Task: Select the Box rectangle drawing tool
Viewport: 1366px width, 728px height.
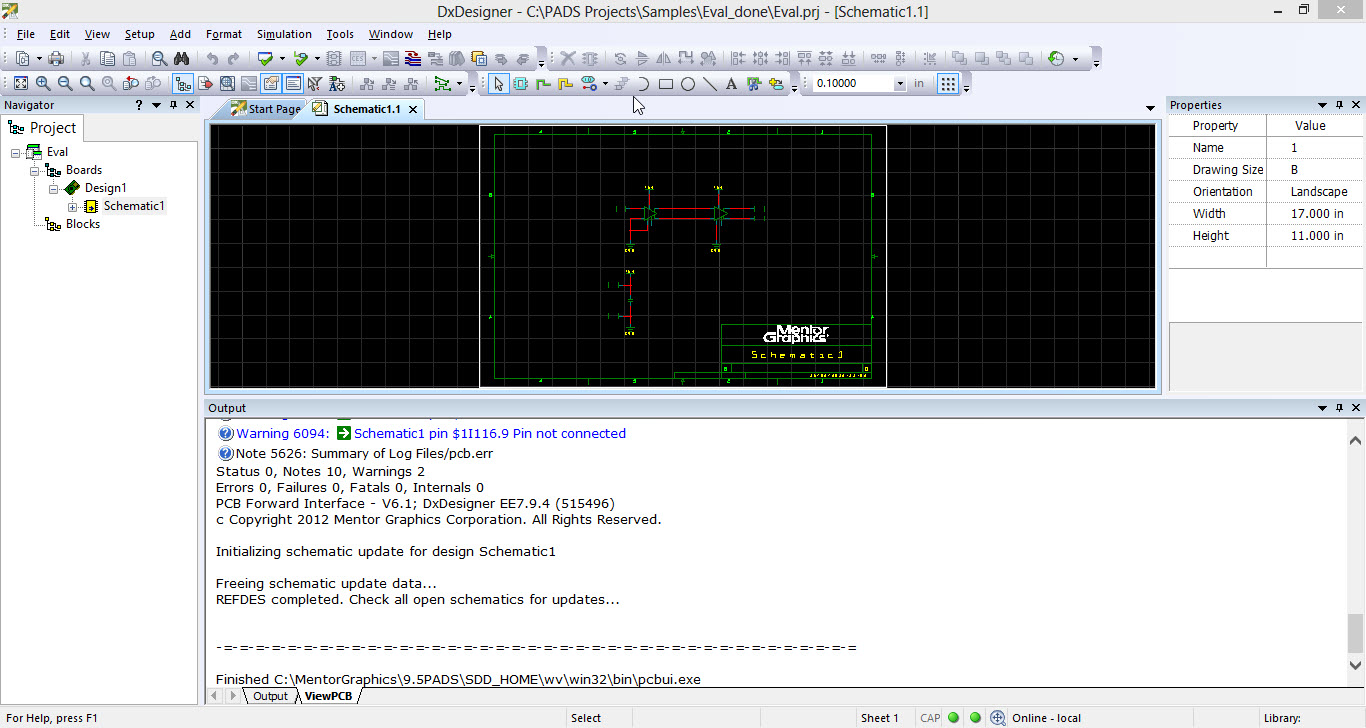Action: point(666,84)
